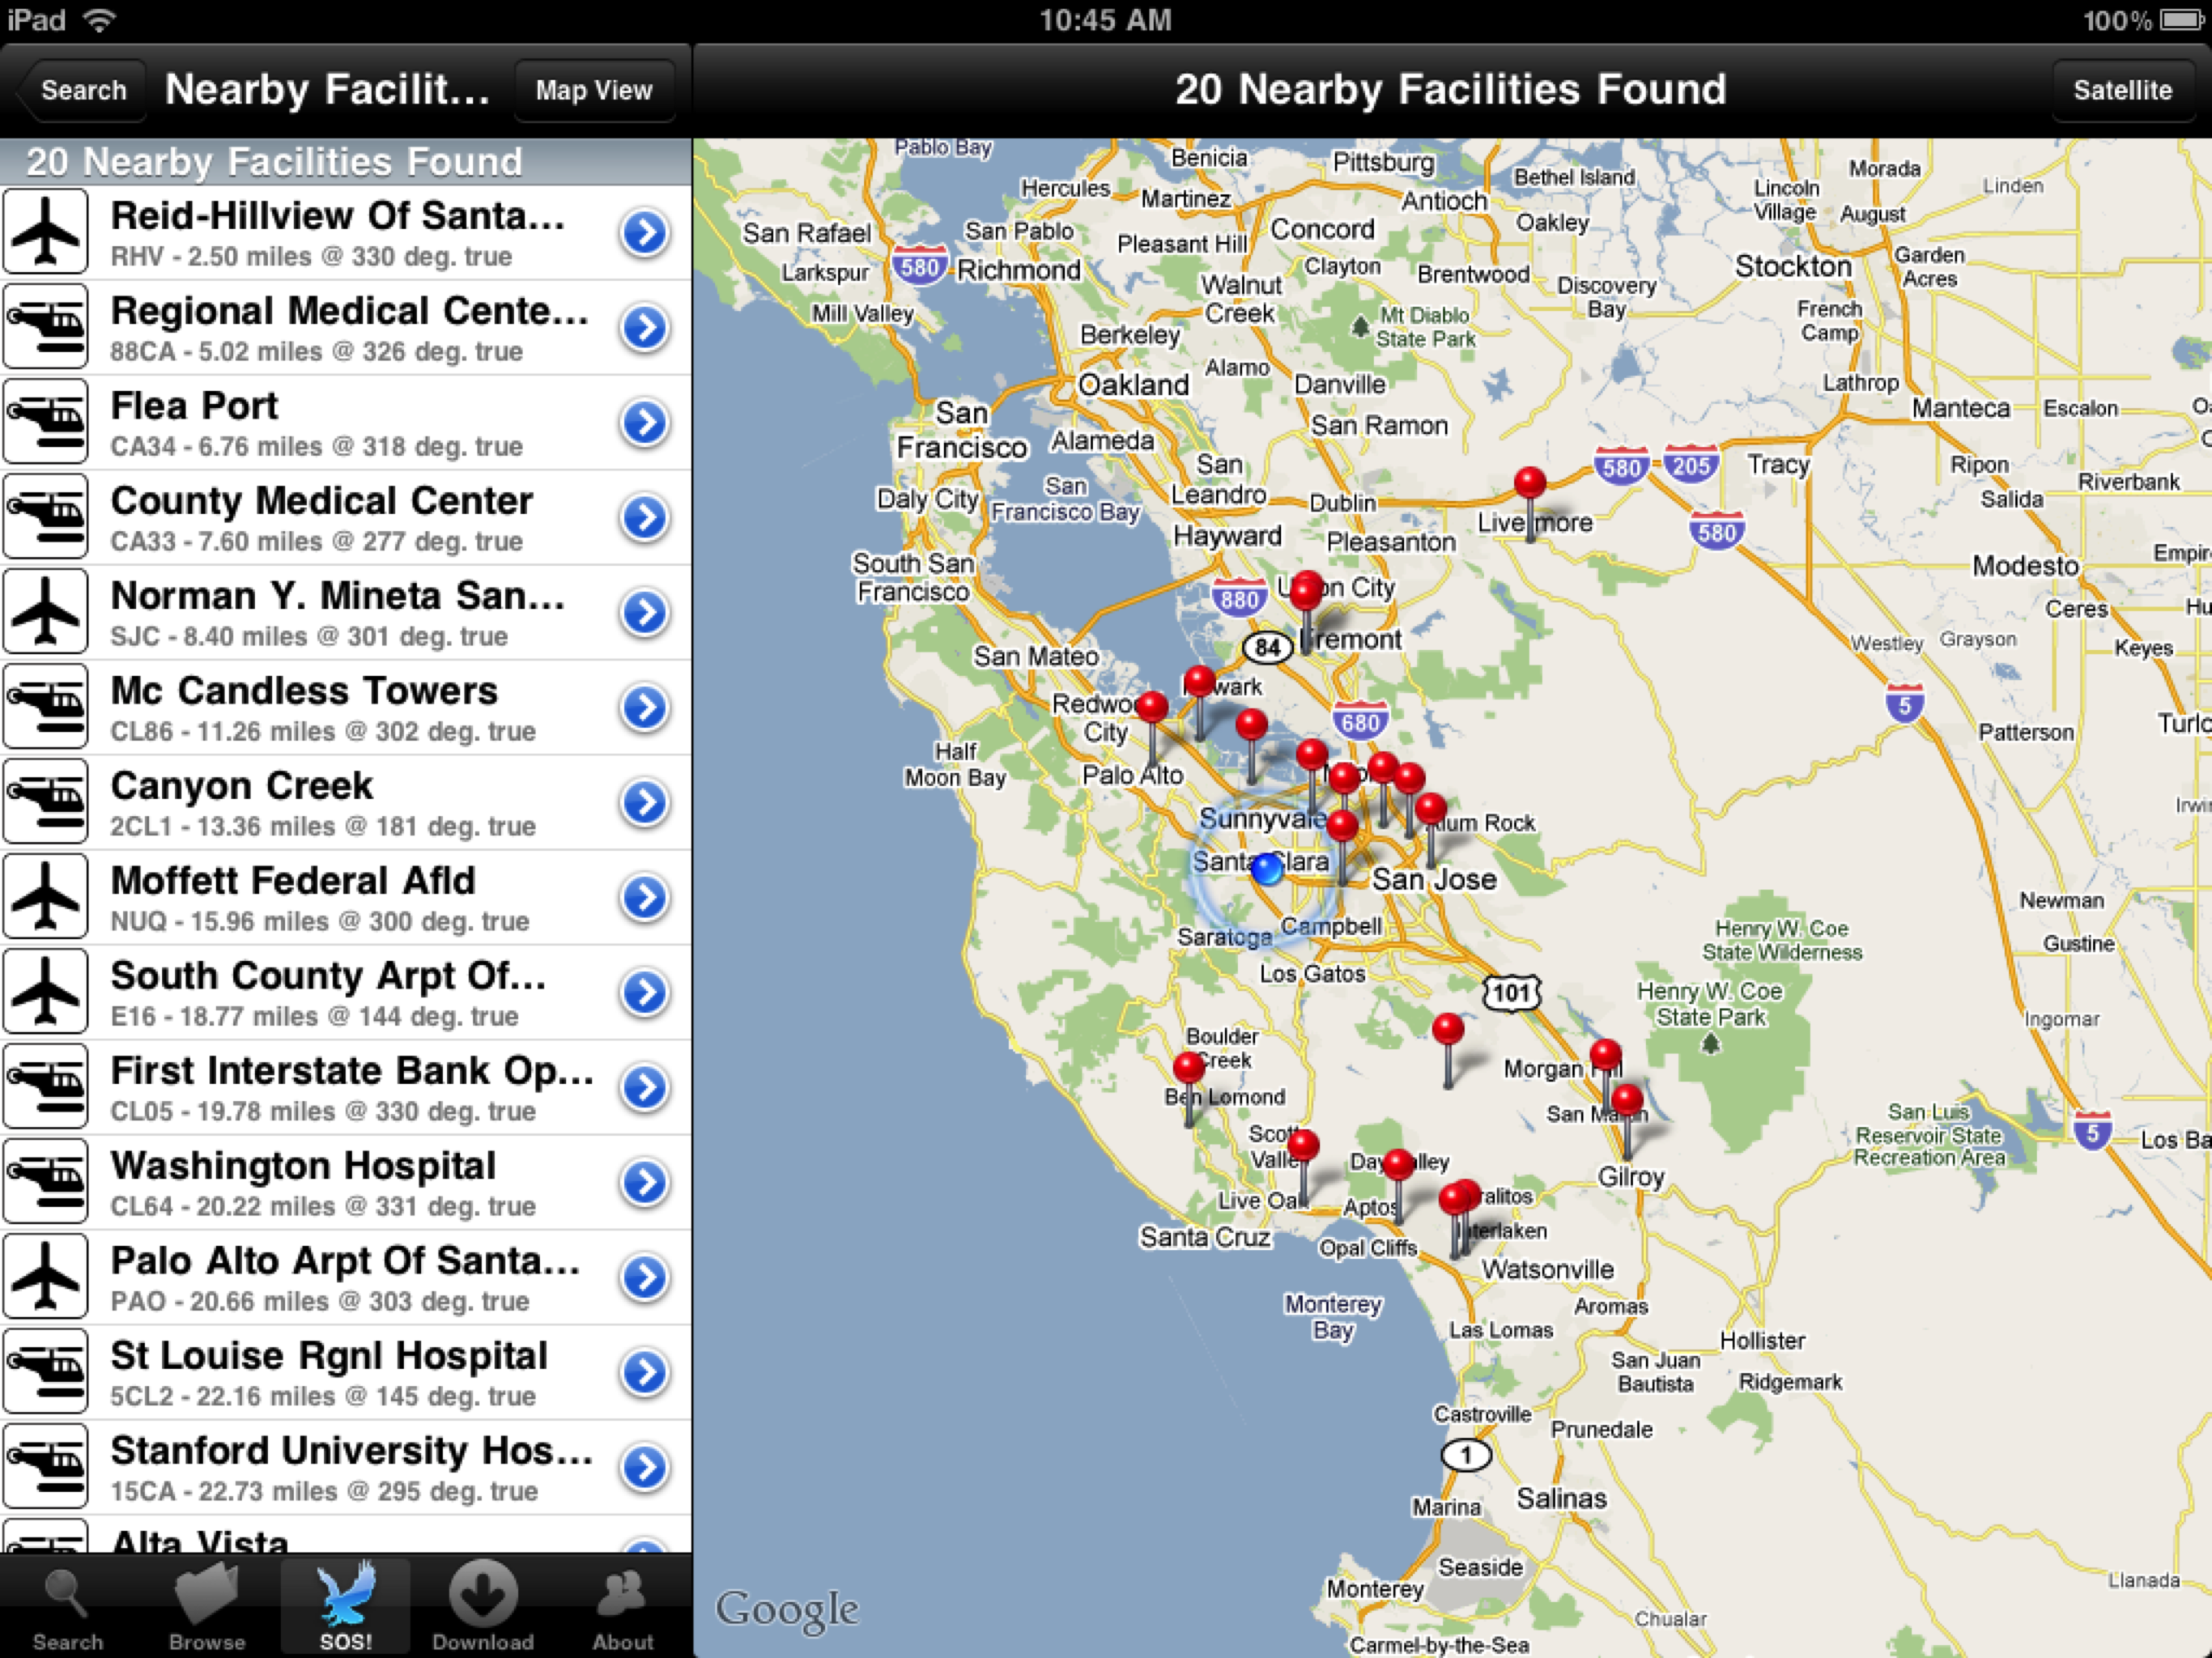The width and height of the screenshot is (2212, 1658).
Task: Click airplane icon for South County Arpt
Action: pyautogui.click(x=45, y=992)
